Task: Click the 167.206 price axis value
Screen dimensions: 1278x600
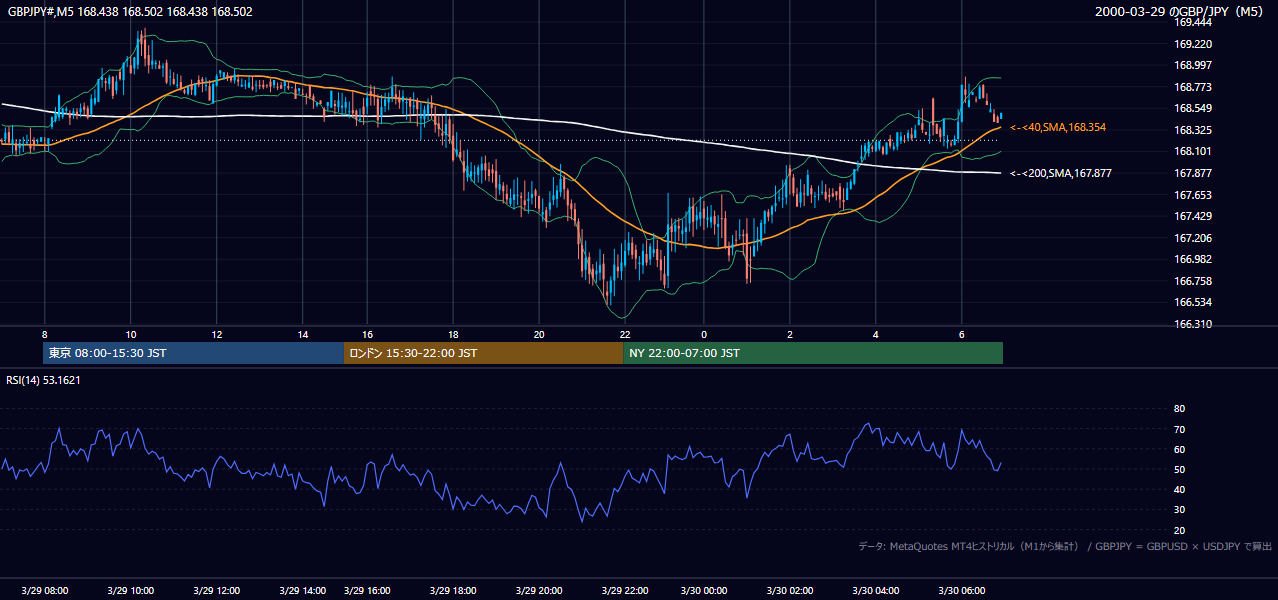Action: [1193, 238]
